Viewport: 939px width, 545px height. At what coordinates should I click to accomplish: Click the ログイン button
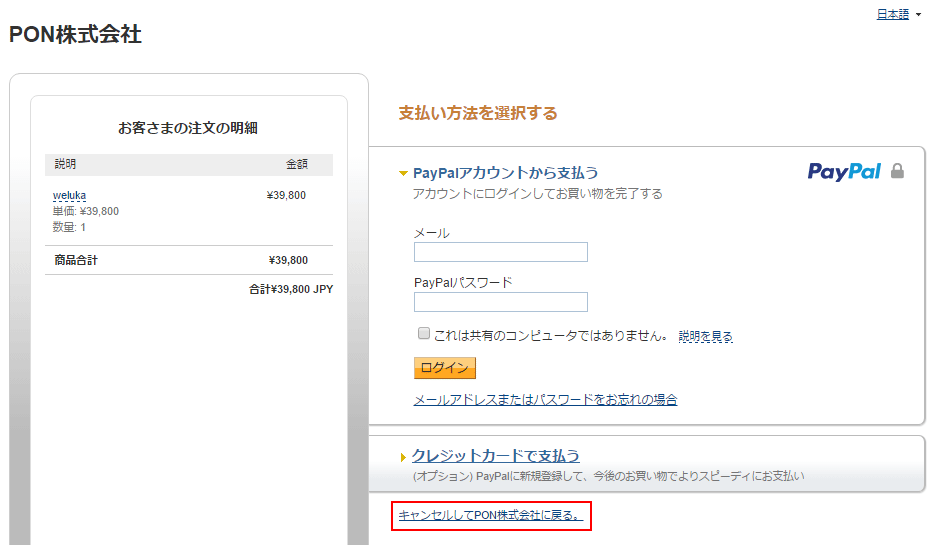coord(445,368)
